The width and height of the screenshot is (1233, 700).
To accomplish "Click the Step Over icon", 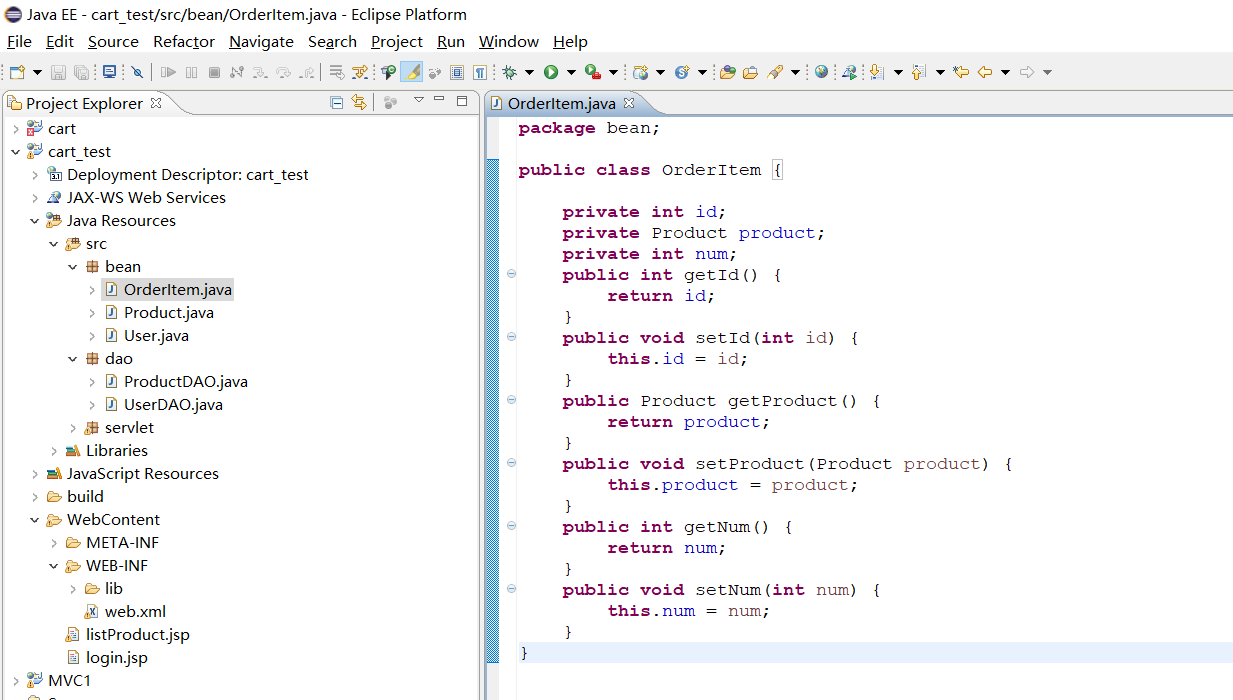I will [x=284, y=72].
